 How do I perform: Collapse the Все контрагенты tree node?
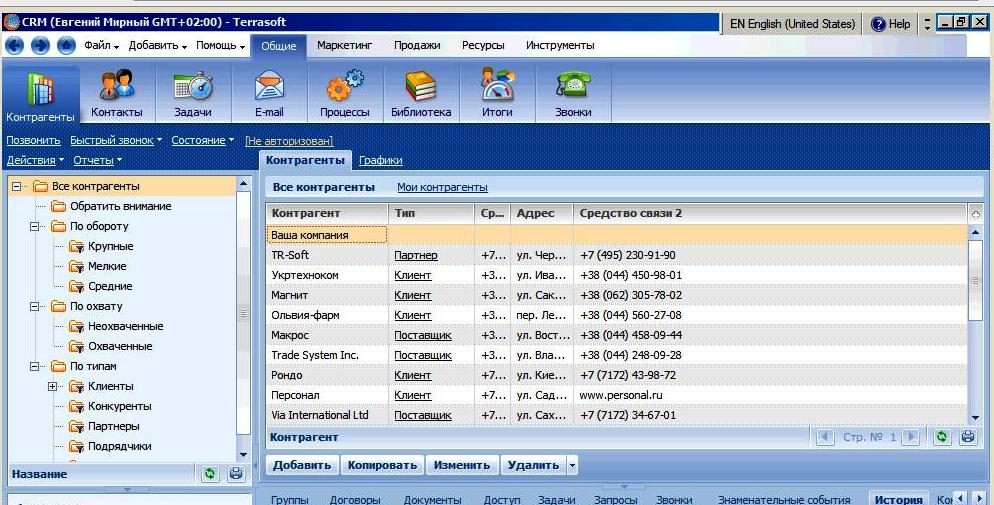pos(16,186)
